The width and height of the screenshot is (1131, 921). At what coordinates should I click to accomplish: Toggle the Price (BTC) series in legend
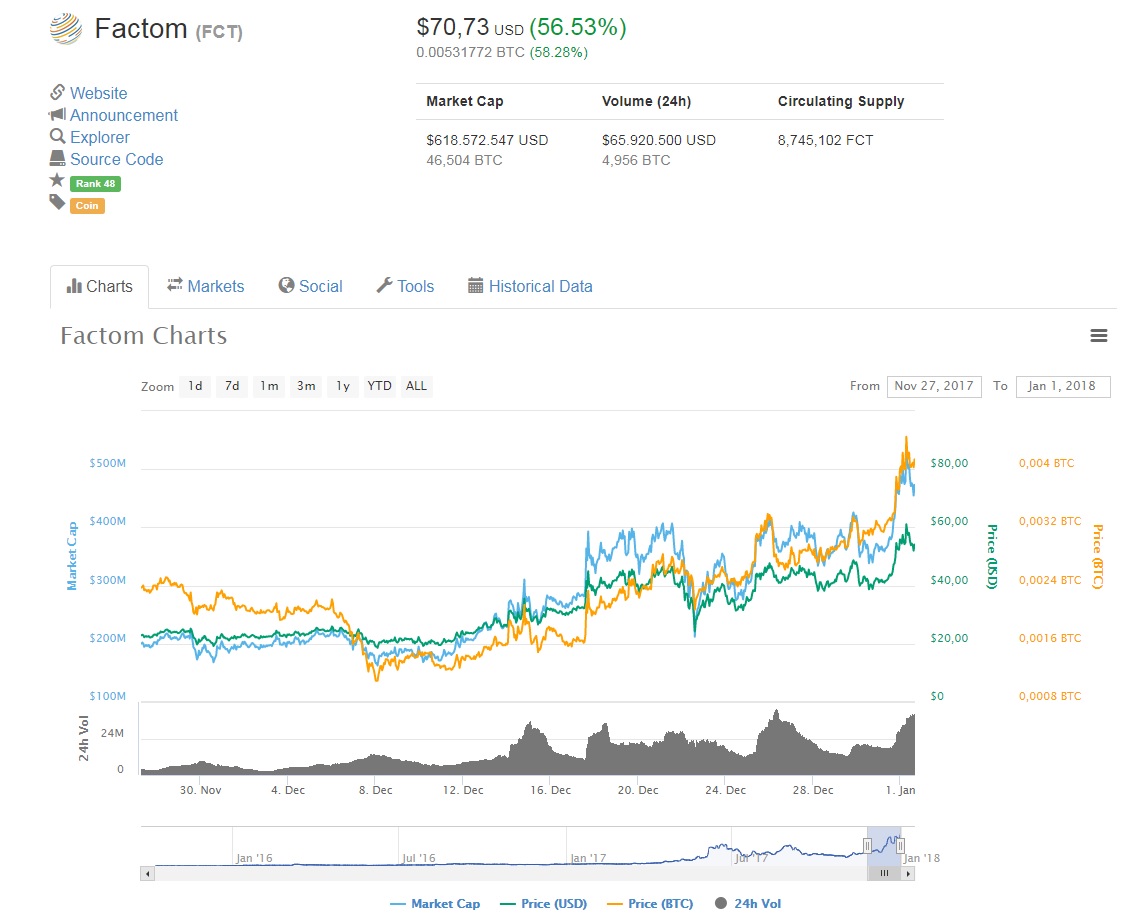[x=650, y=904]
